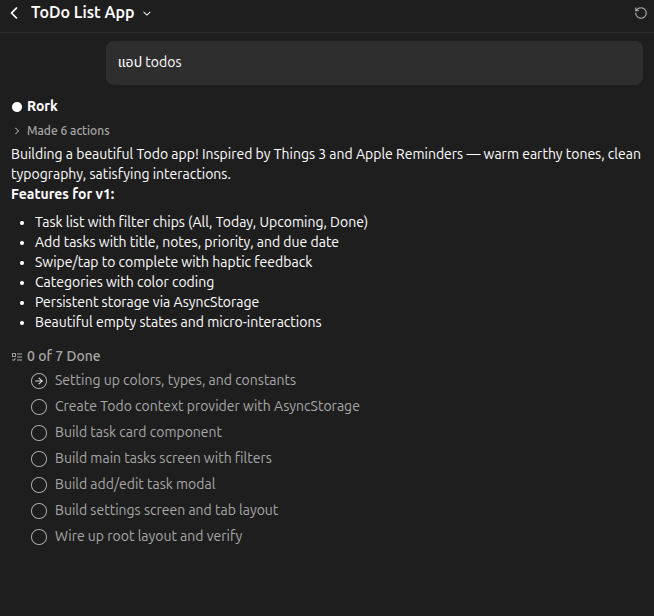
Task: Click 'Features for v1:' heading
Action: (63, 194)
